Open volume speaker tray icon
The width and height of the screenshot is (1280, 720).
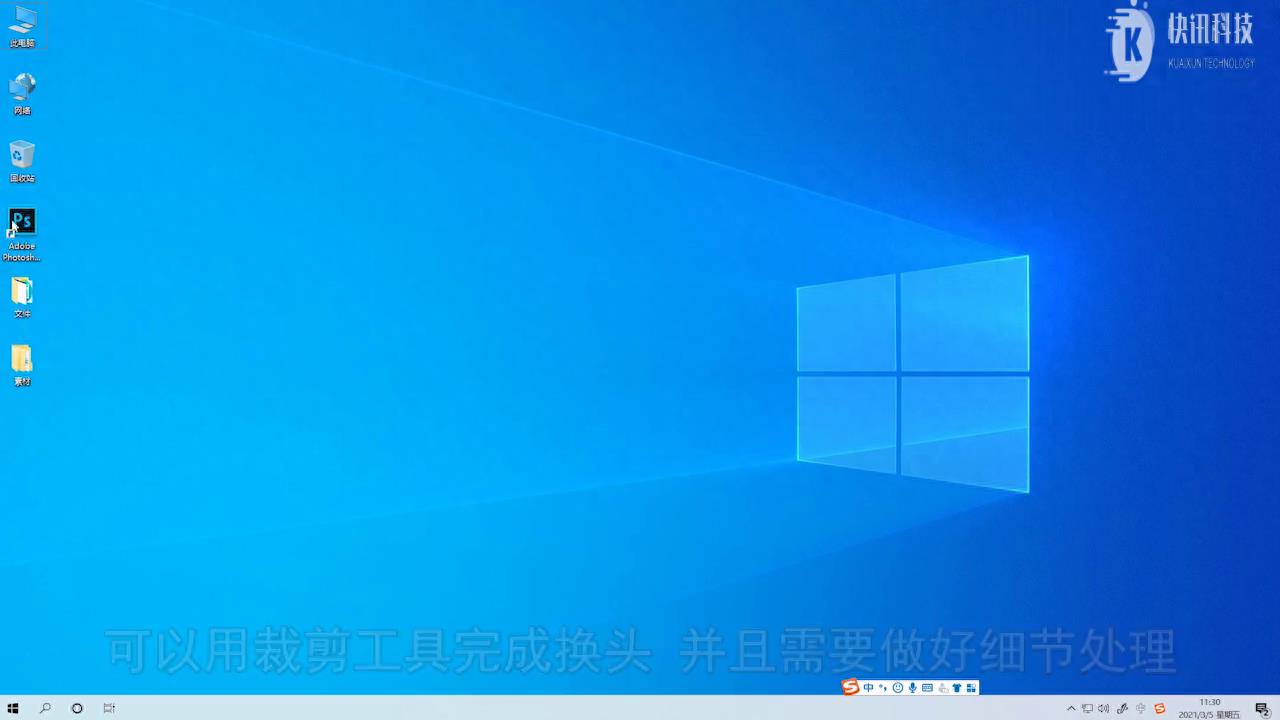pos(1103,708)
